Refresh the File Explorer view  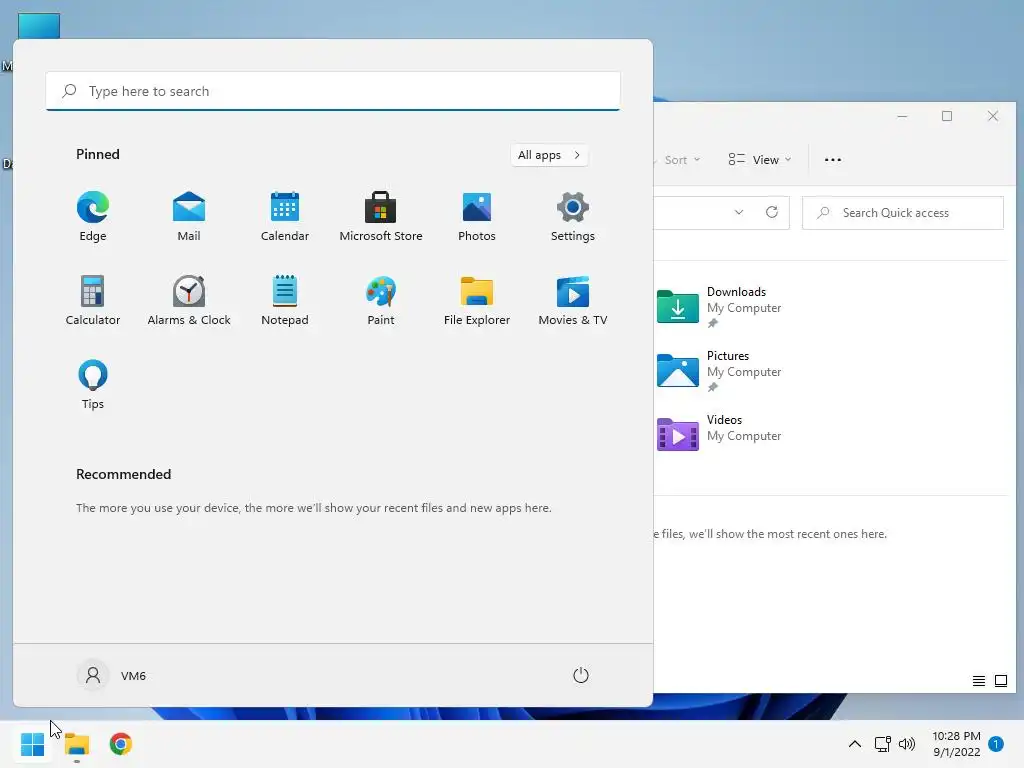pos(772,212)
